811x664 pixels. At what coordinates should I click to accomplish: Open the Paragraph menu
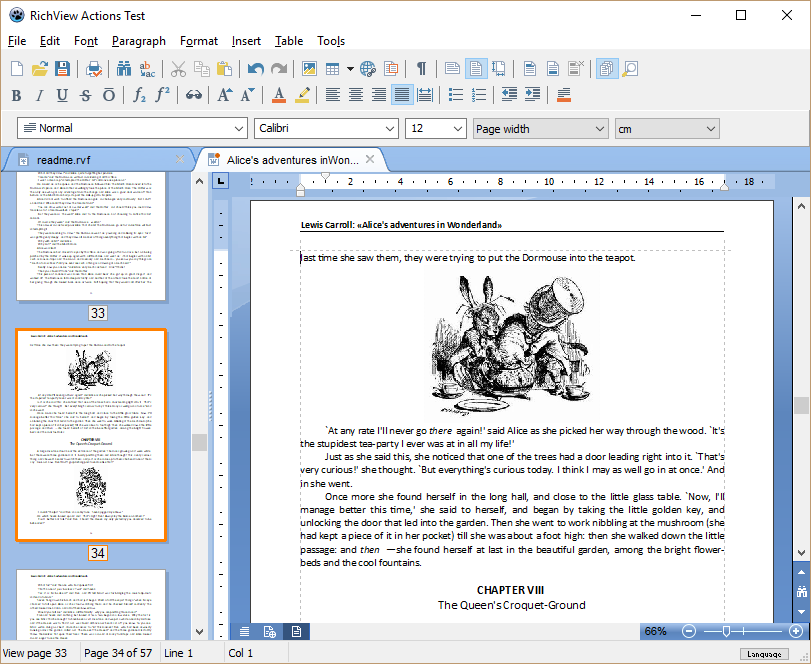tap(139, 41)
